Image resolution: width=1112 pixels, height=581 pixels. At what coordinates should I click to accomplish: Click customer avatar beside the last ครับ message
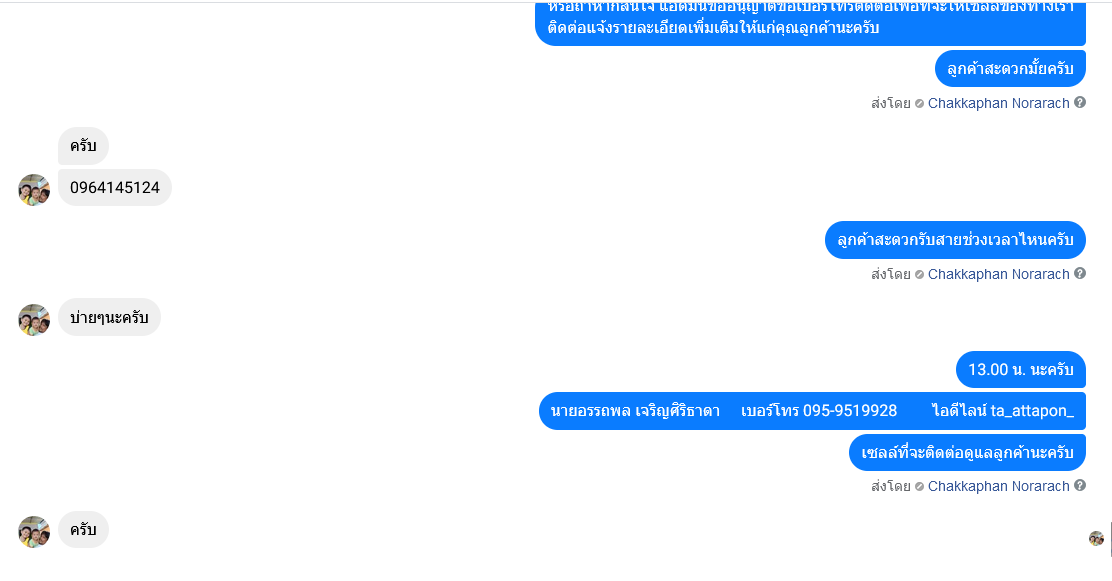coord(34,531)
